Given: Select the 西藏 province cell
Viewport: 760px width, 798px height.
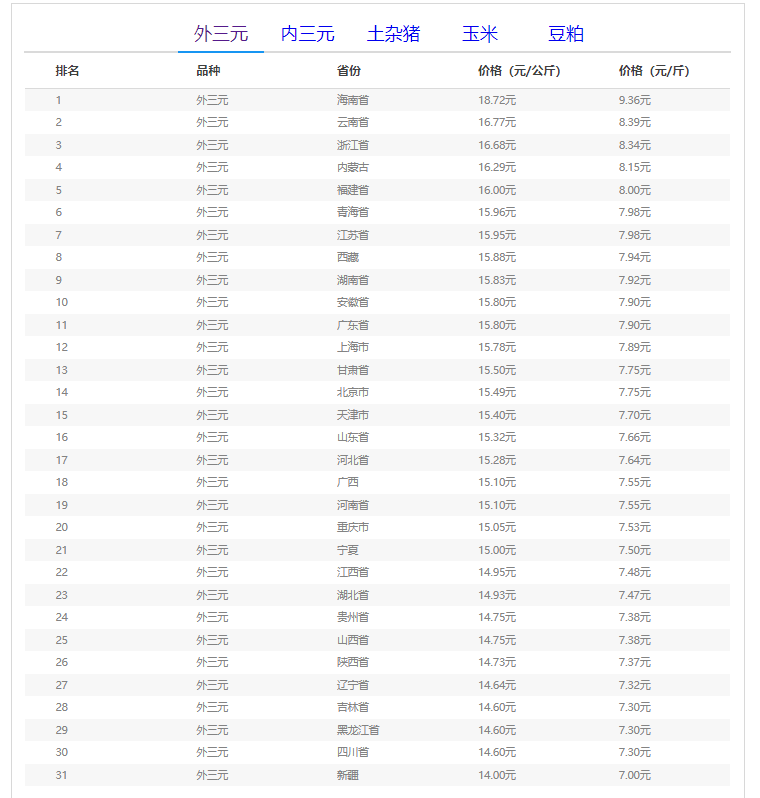Looking at the screenshot, I should point(348,258).
